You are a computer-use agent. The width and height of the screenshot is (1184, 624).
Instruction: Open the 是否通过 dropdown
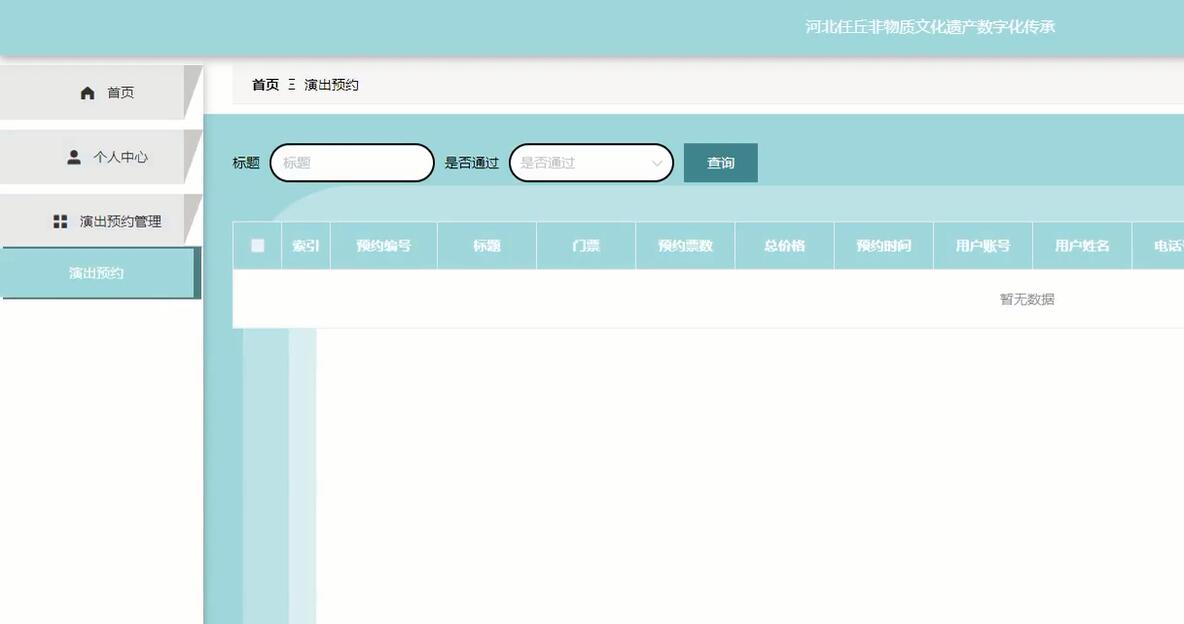click(591, 162)
